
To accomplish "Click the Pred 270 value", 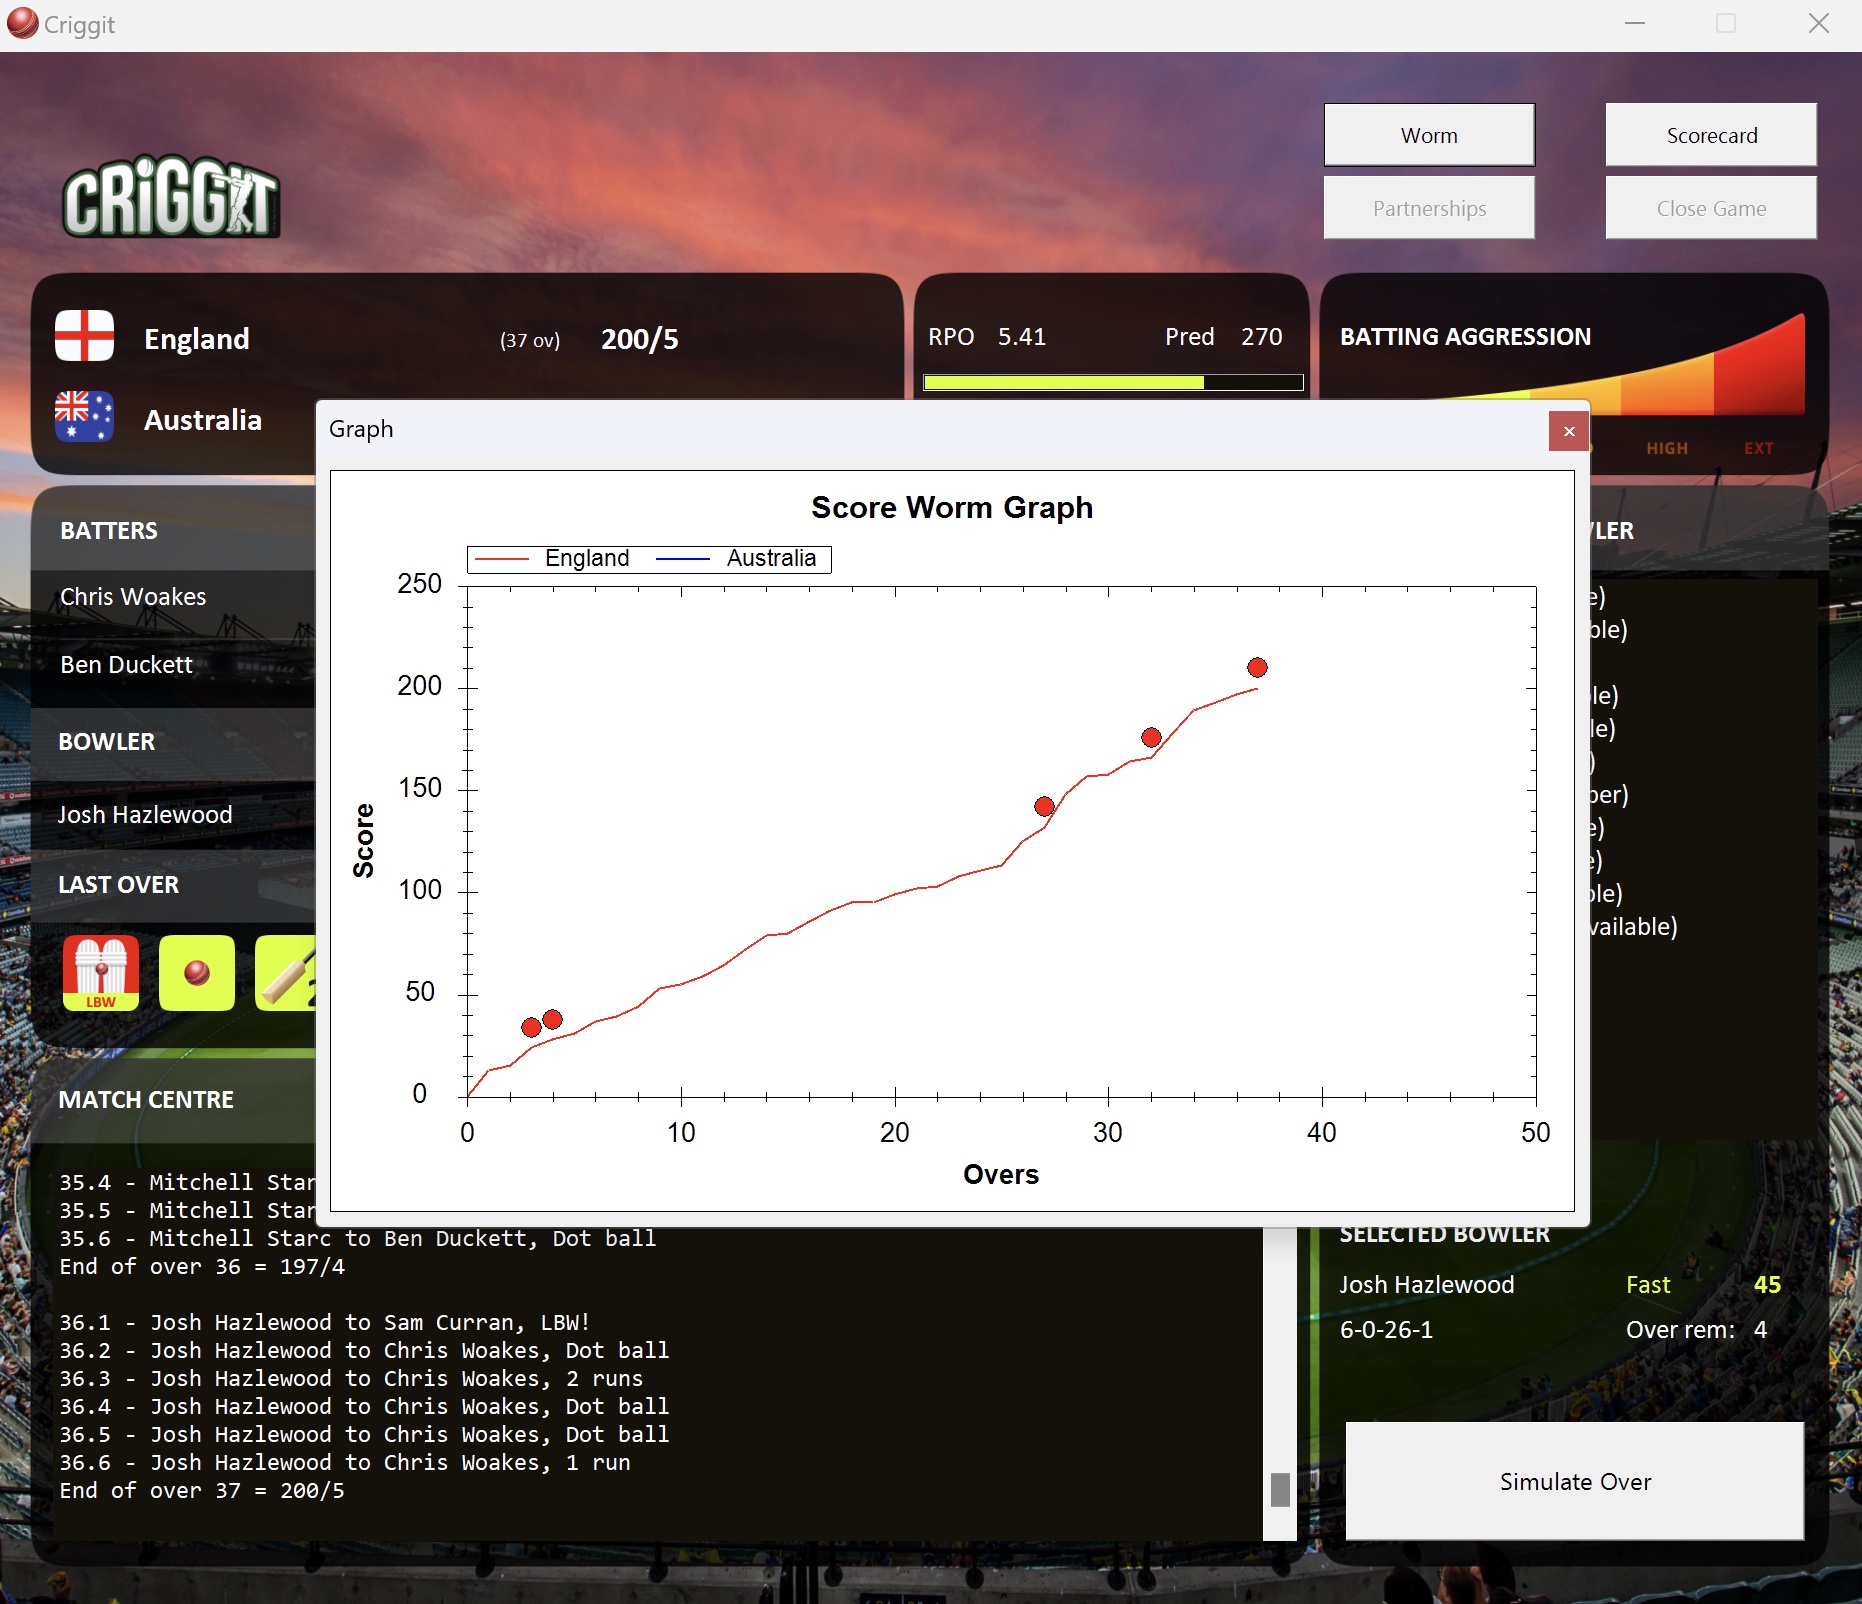I will [x=1262, y=337].
